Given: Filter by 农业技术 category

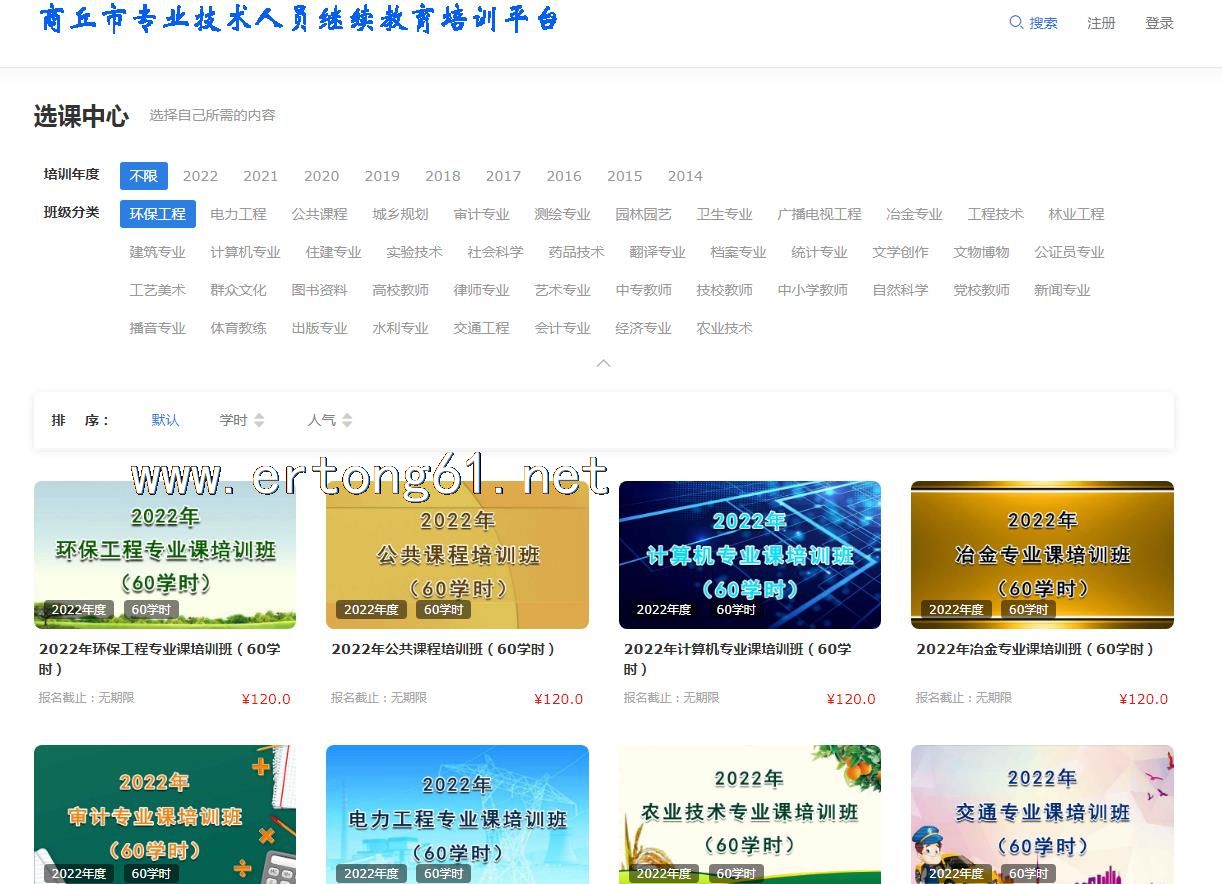Looking at the screenshot, I should [724, 328].
